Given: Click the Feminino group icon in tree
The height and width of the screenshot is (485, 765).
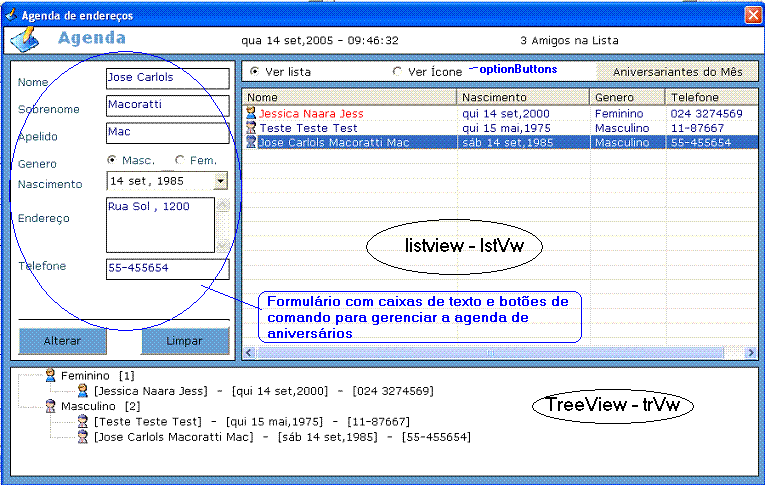Looking at the screenshot, I should point(50,375).
